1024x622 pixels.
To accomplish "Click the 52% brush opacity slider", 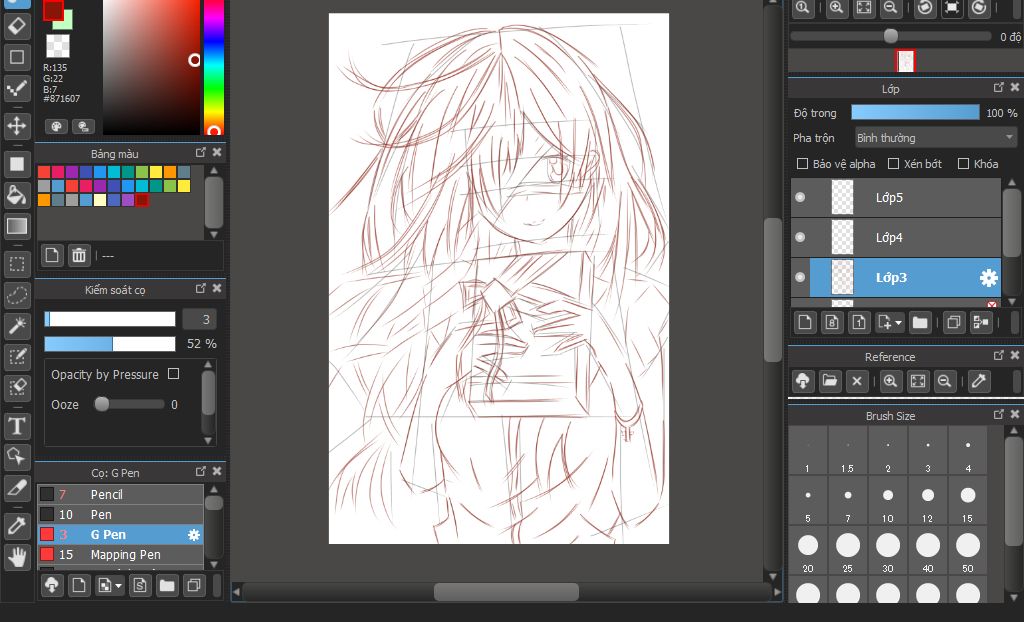I will click(x=110, y=344).
